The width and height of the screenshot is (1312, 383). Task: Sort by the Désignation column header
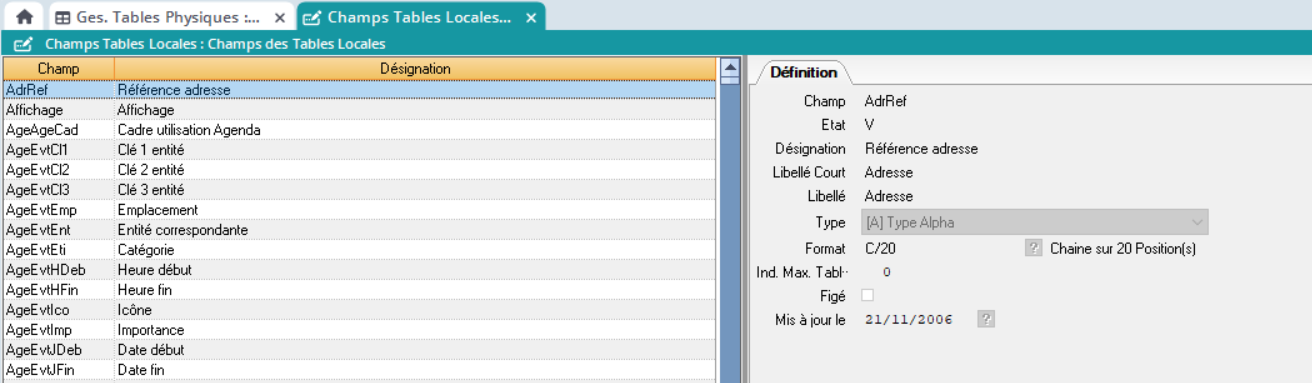tap(416, 68)
